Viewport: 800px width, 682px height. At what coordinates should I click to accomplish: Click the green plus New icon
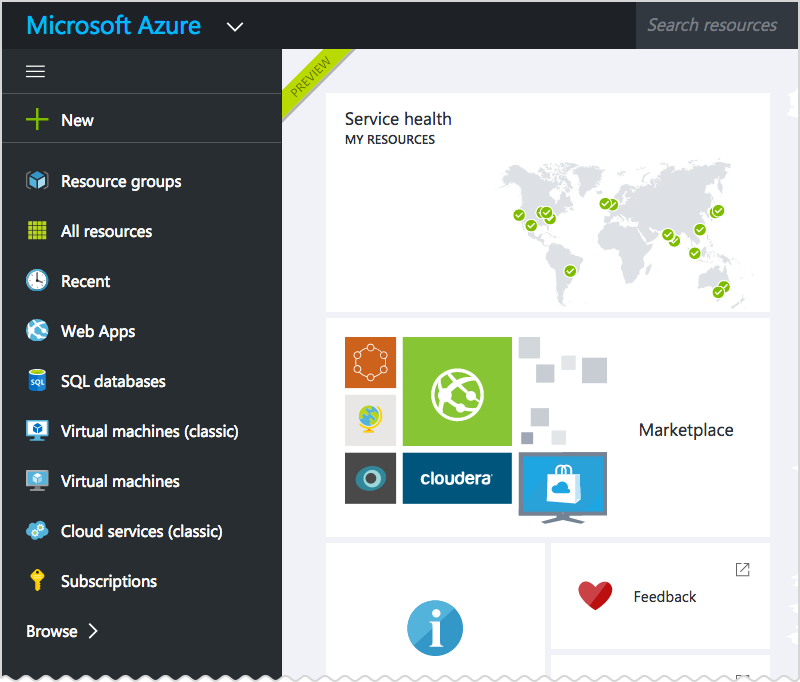[37, 120]
